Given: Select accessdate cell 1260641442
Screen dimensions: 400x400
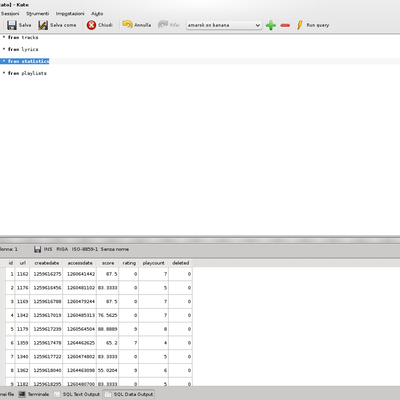Looking at the screenshot, I should [x=80, y=274].
